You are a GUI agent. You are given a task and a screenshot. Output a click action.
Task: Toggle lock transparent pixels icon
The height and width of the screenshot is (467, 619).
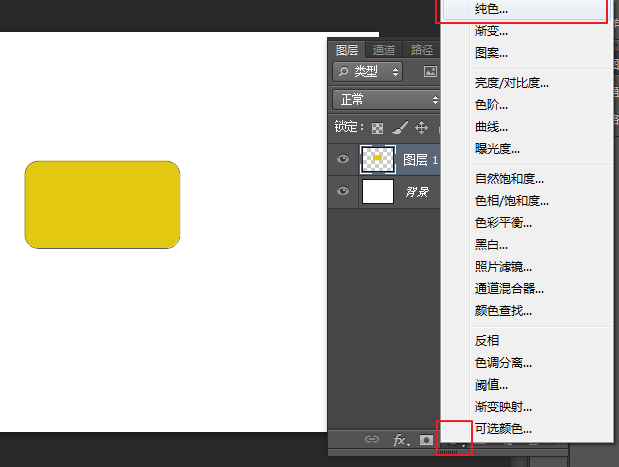click(x=377, y=128)
